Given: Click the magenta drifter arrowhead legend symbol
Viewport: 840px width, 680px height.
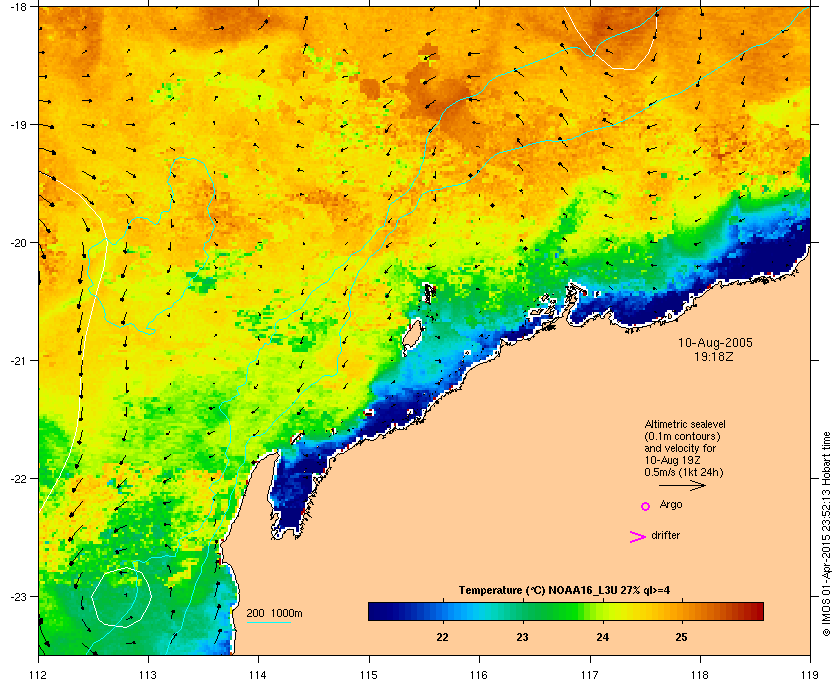Looking at the screenshot, I should coord(638,537).
